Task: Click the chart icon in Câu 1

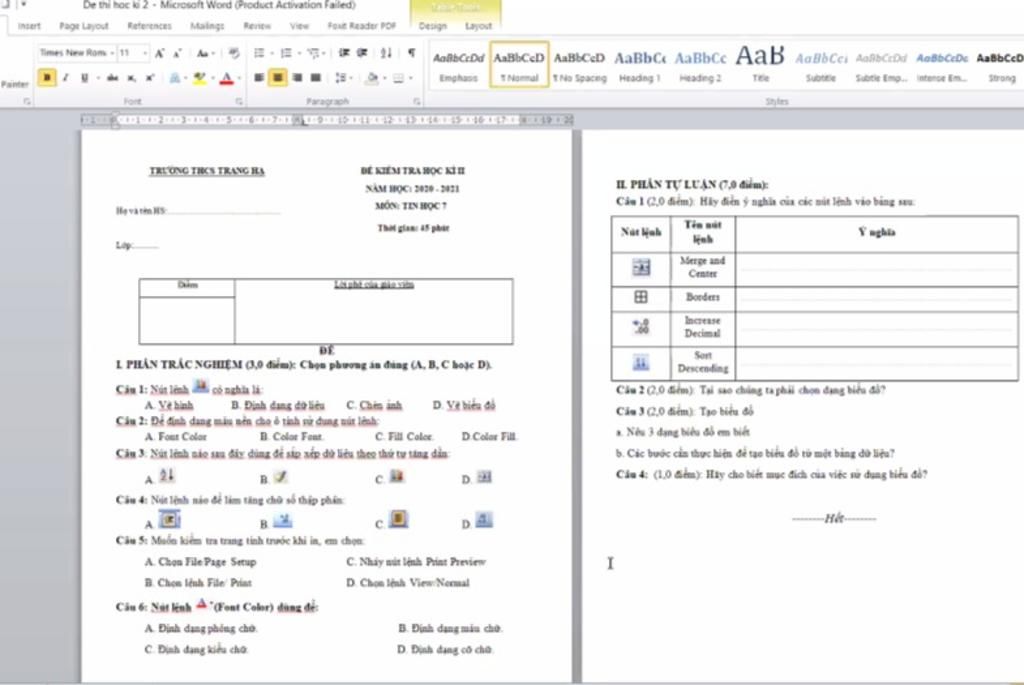Action: [x=200, y=386]
